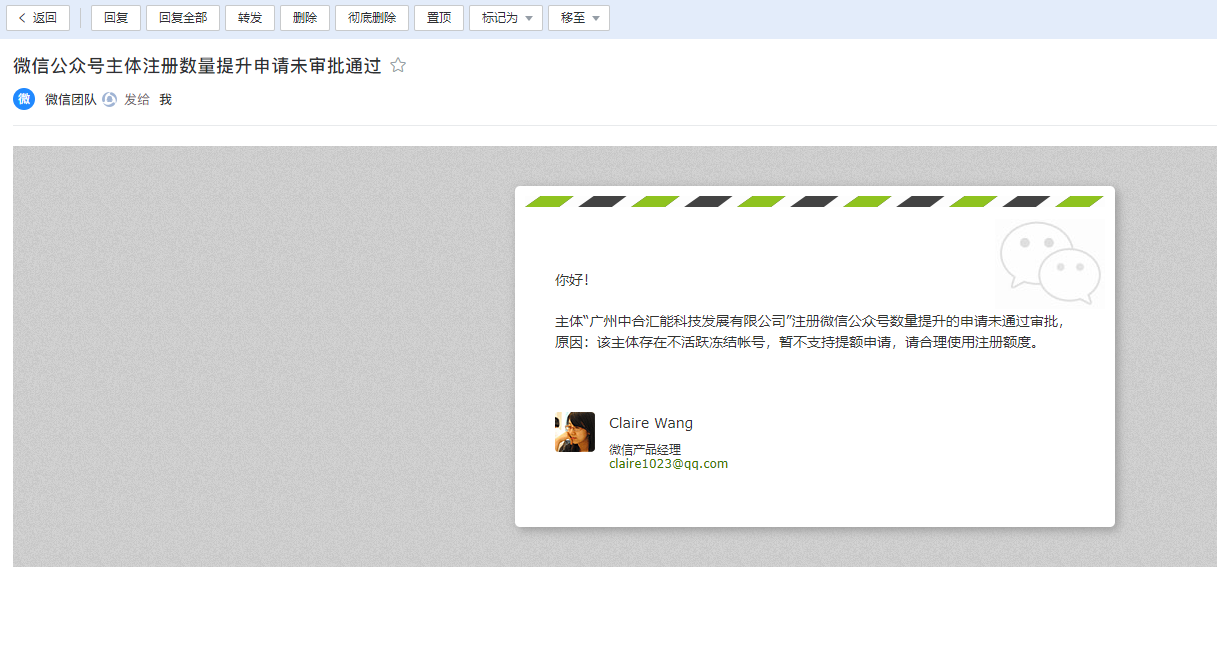Star this email next to the subject
This screenshot has width=1217, height=647.
tap(398, 66)
